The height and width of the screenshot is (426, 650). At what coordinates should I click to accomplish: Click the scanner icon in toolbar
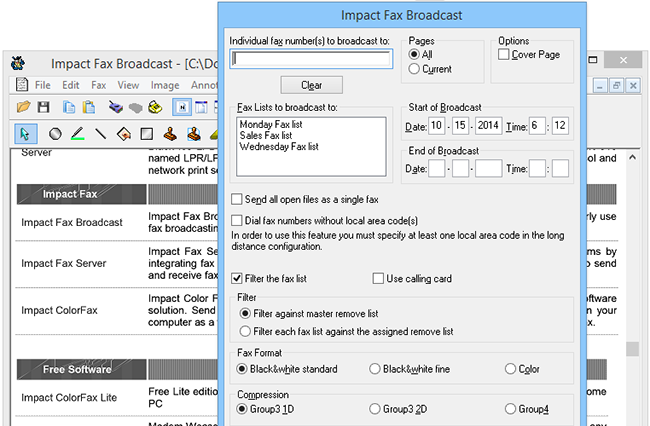click(116, 107)
